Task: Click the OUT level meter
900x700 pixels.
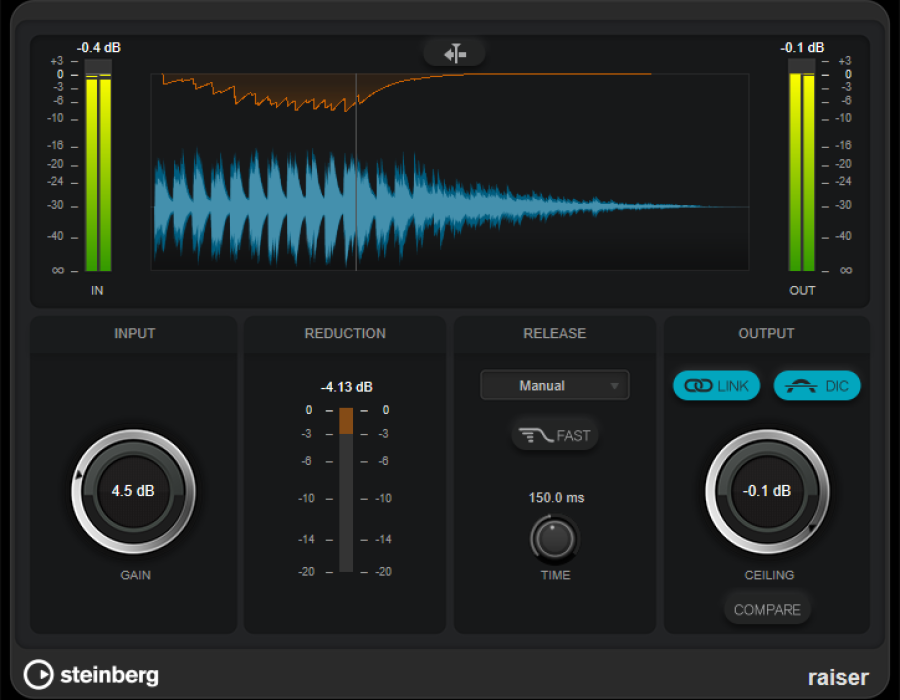Action: coord(802,165)
